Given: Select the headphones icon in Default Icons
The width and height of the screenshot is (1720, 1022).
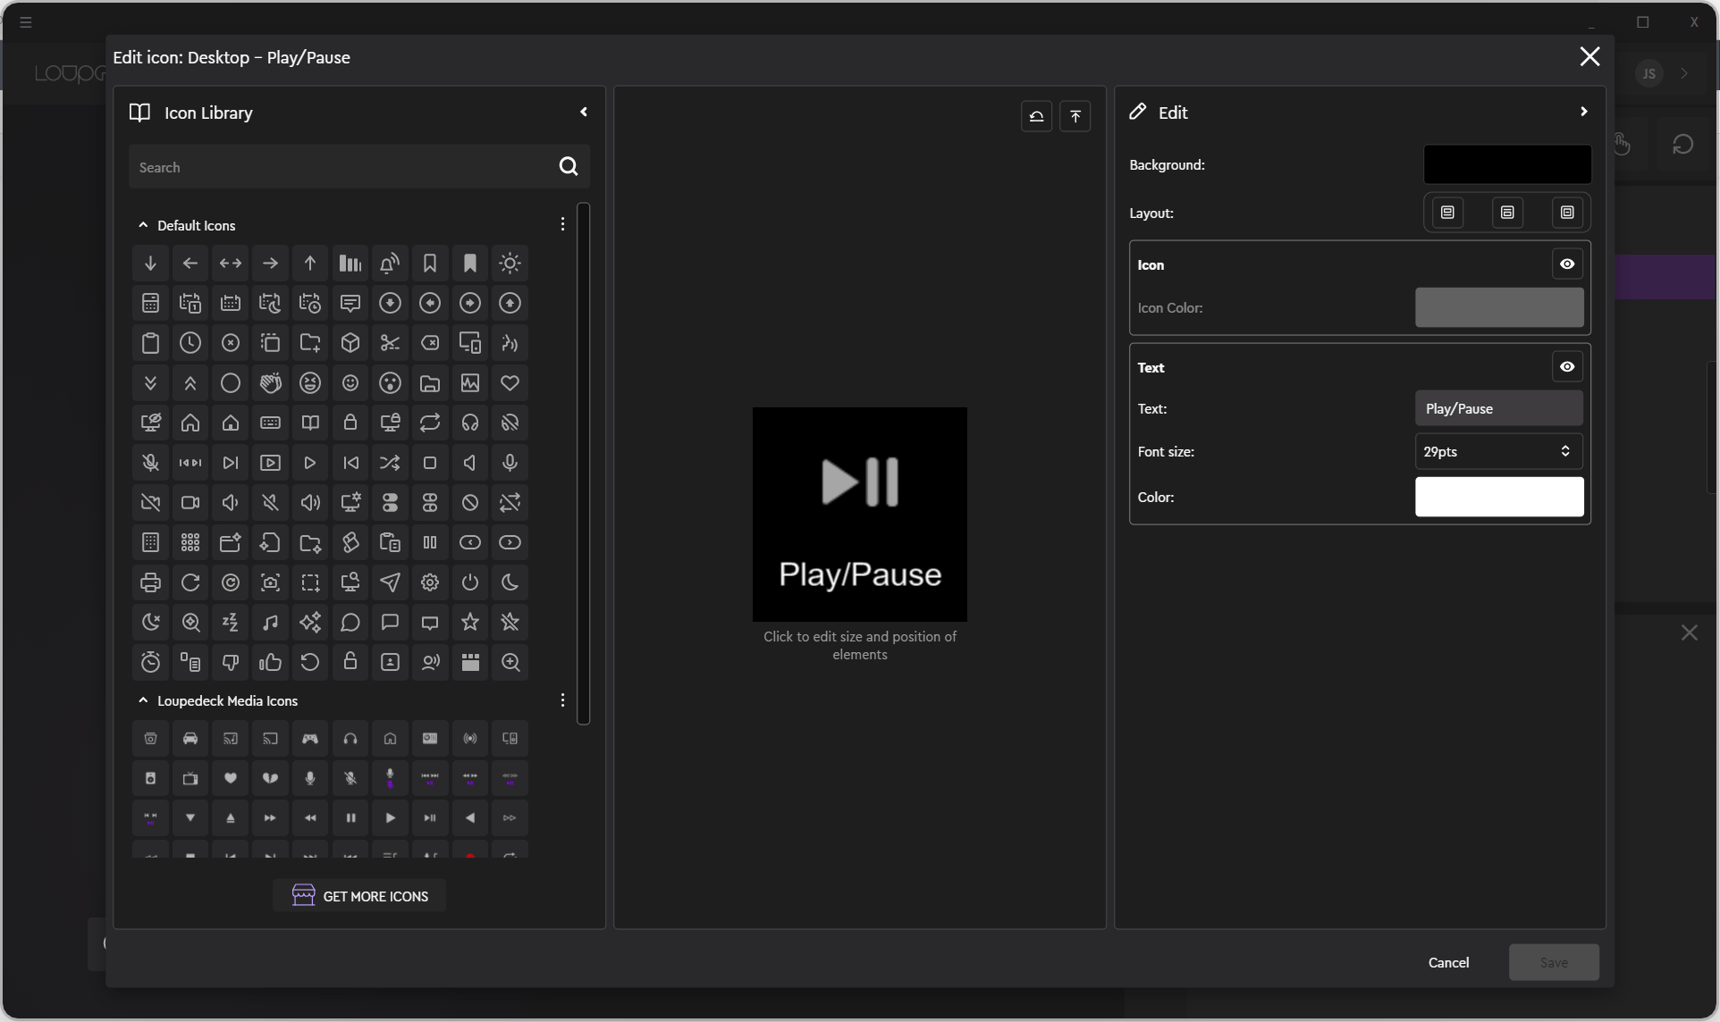Looking at the screenshot, I should pyautogui.click(x=470, y=423).
